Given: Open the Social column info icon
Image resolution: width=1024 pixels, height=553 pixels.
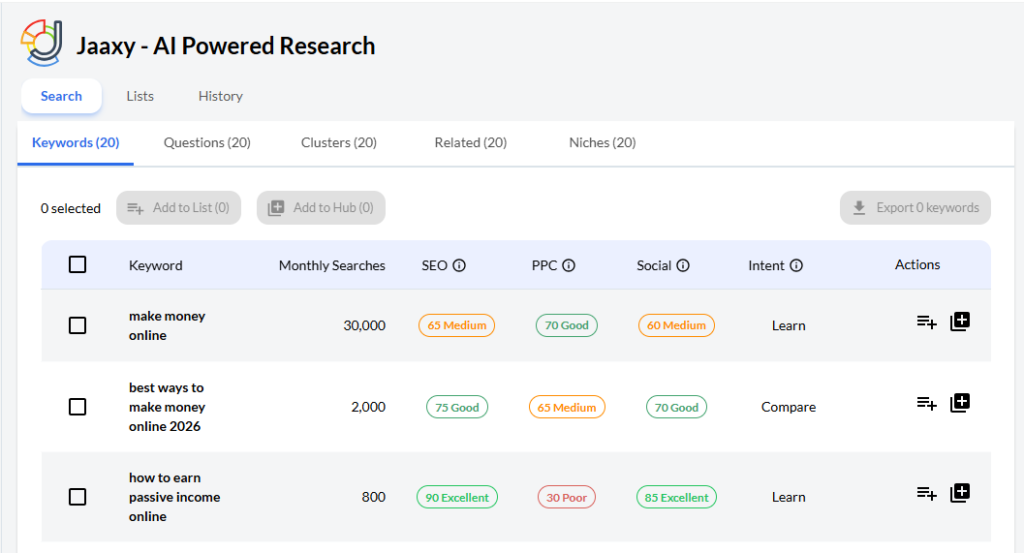Looking at the screenshot, I should [x=683, y=265].
